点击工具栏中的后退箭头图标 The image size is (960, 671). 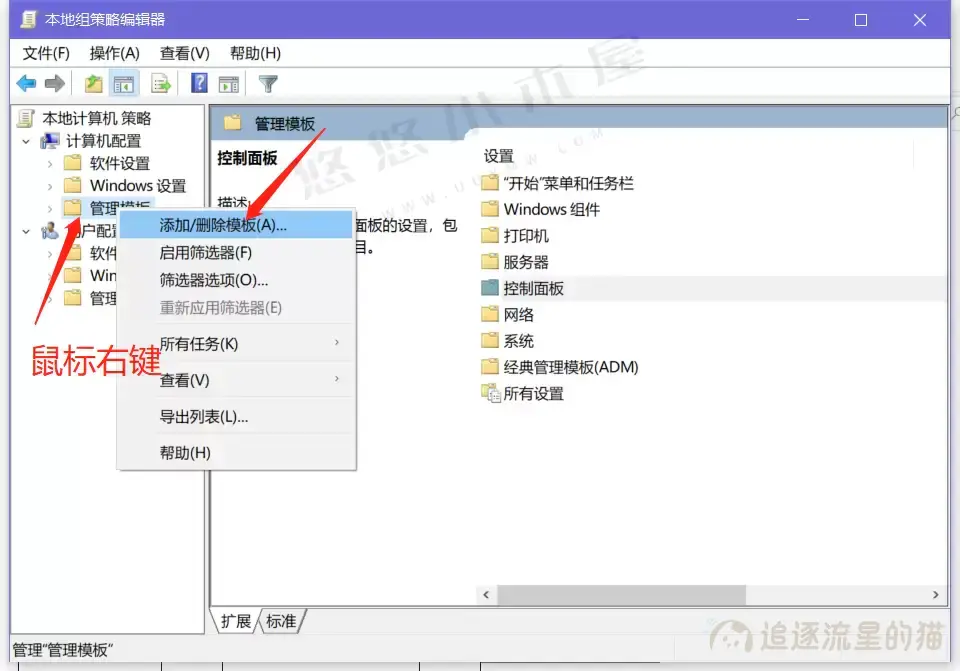point(26,83)
